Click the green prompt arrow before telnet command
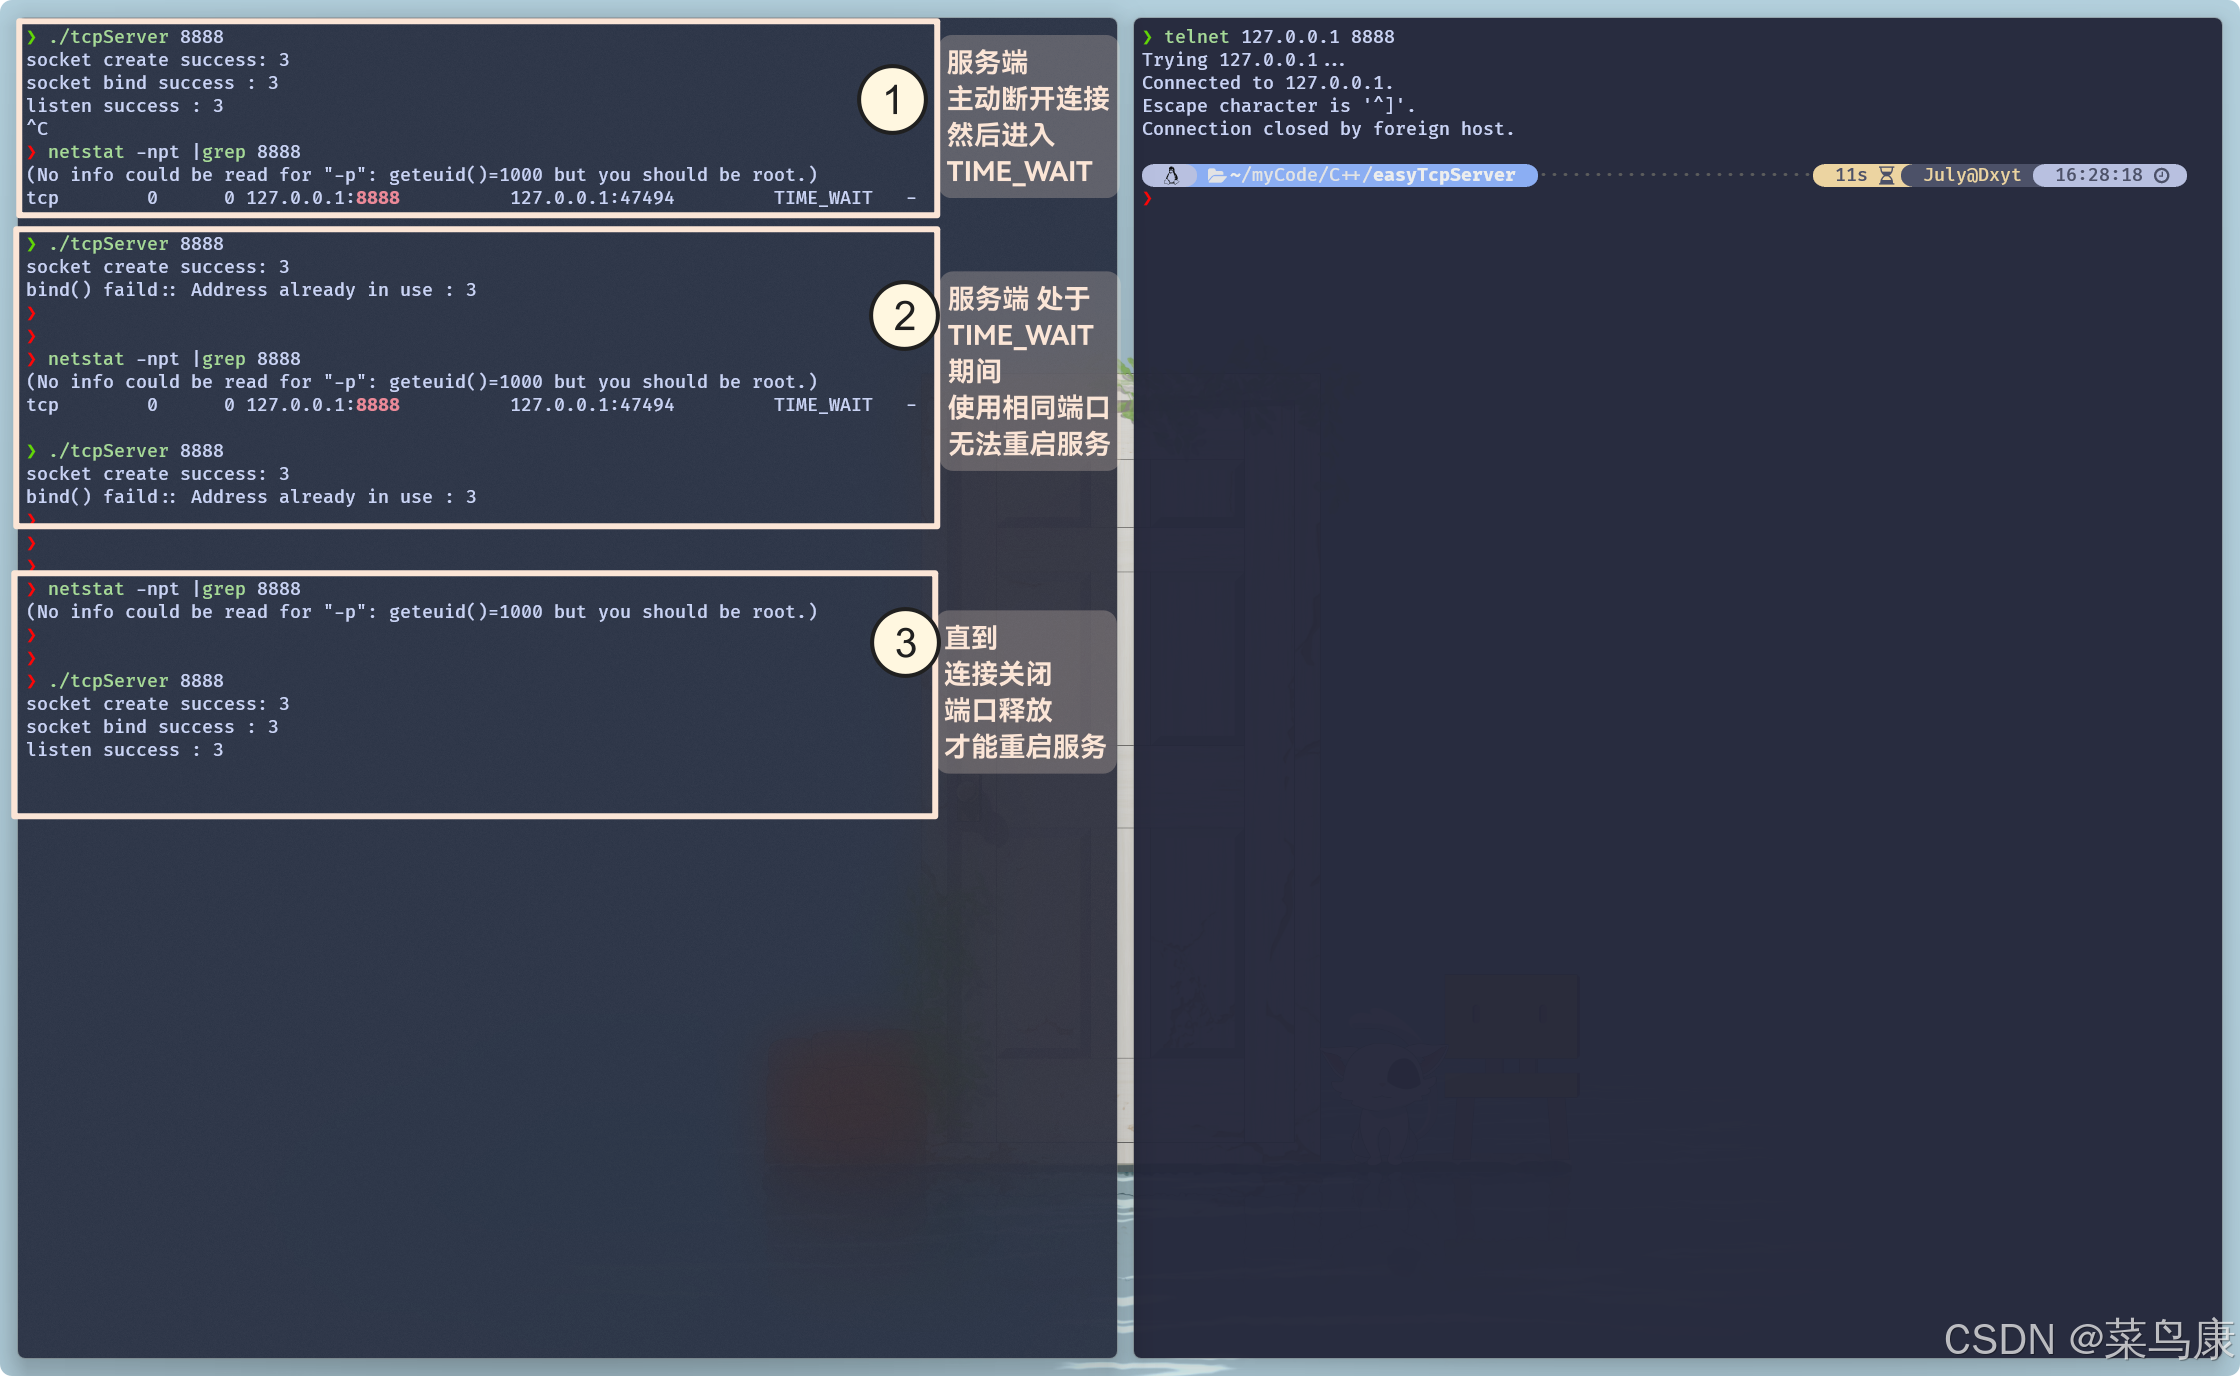The image size is (2240, 1376). point(1148,37)
